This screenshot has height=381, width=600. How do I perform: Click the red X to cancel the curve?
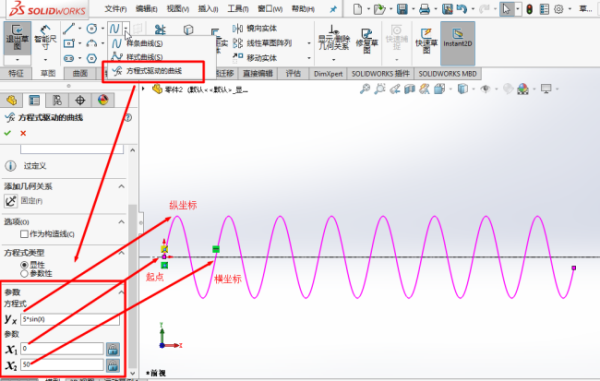pyautogui.click(x=23, y=133)
